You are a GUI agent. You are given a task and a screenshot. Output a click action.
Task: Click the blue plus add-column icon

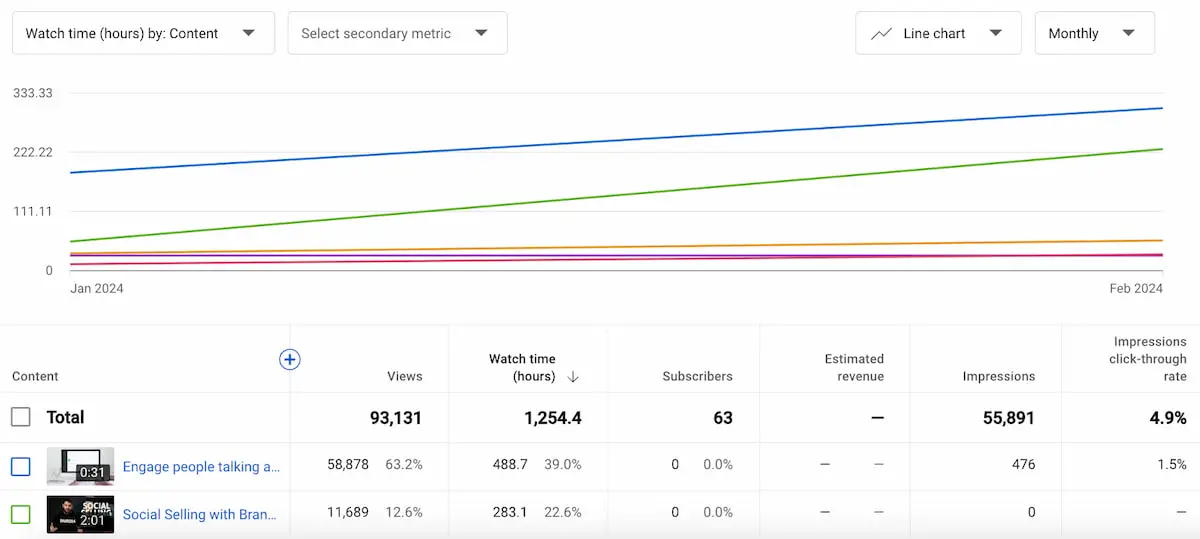(x=289, y=359)
